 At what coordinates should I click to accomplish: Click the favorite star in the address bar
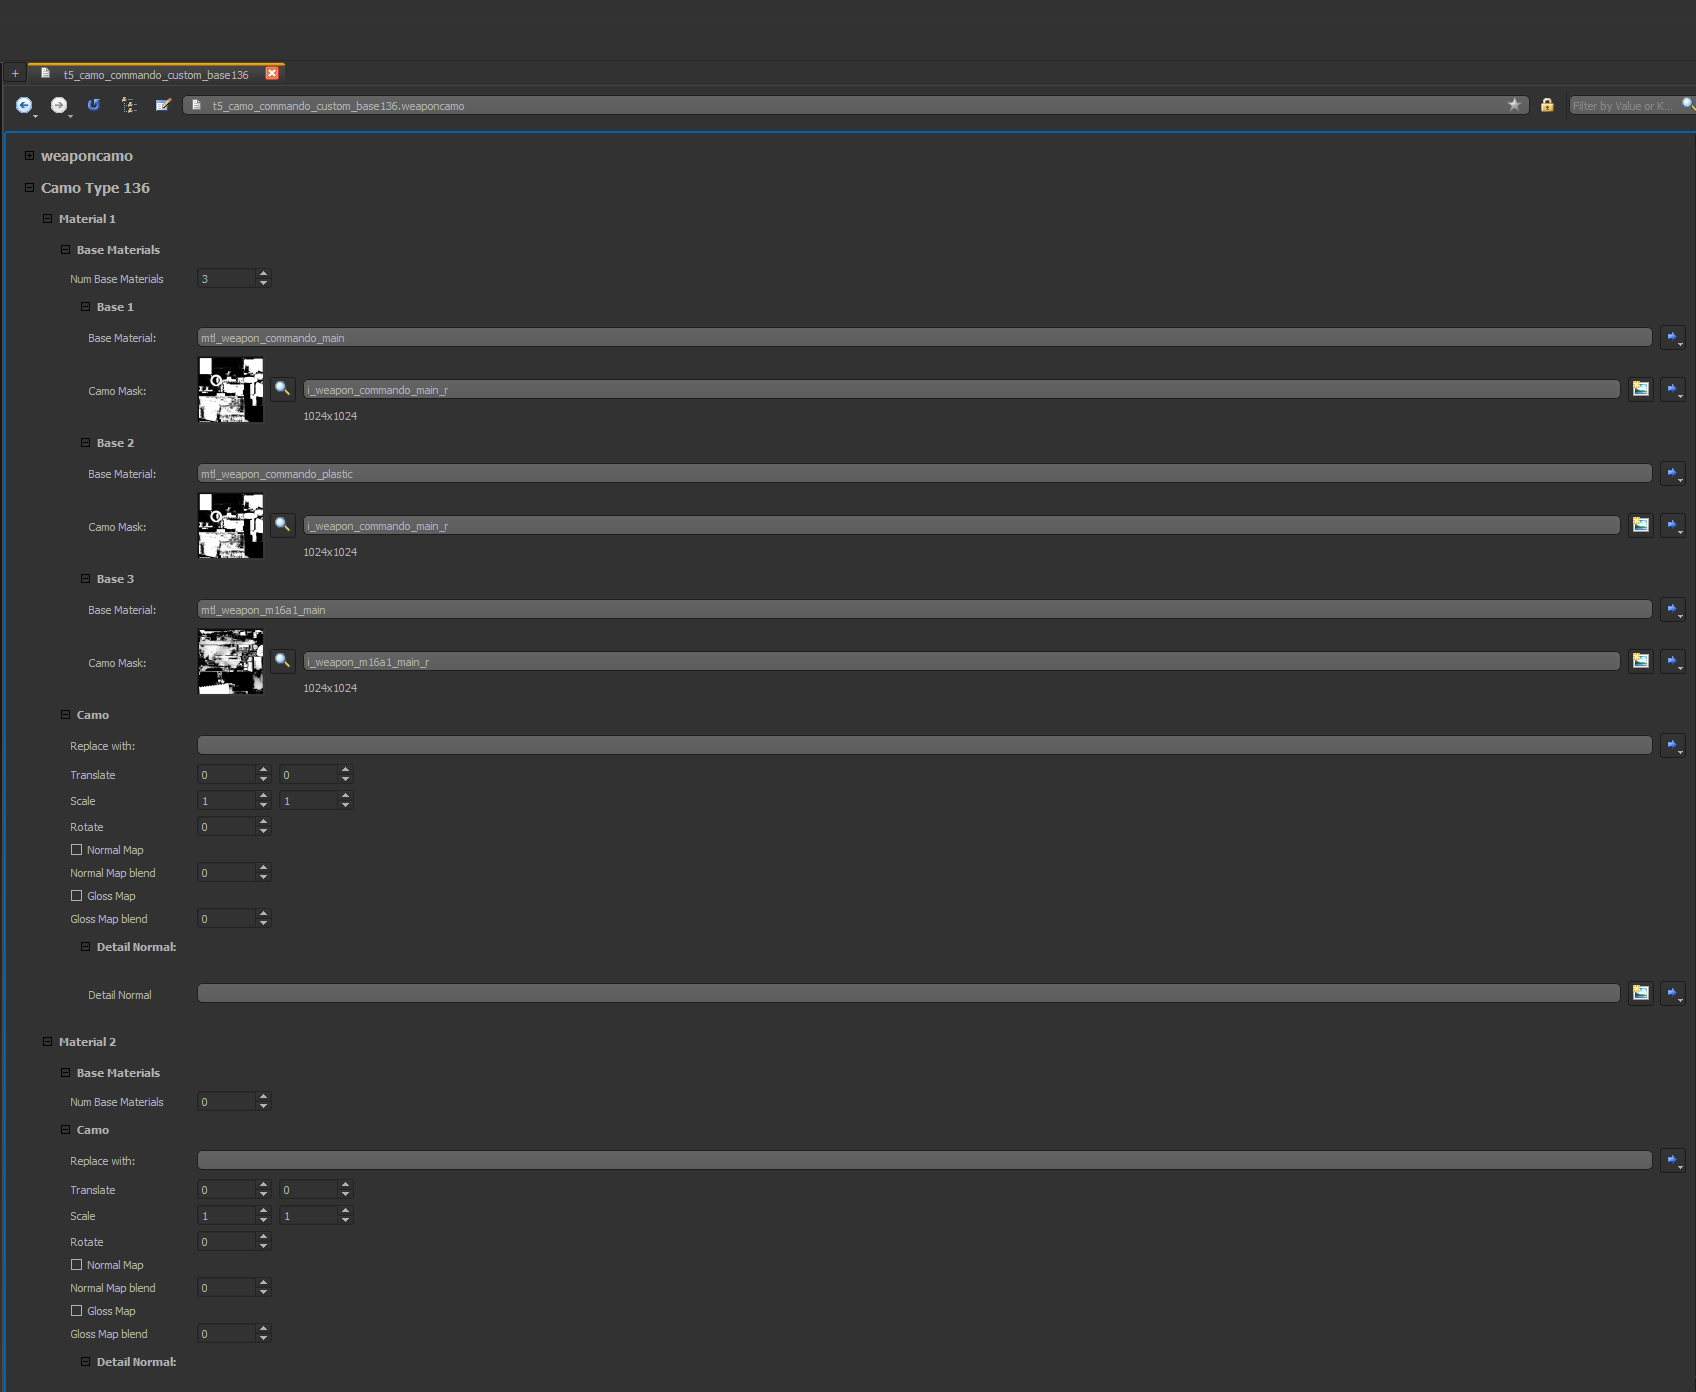(1514, 105)
